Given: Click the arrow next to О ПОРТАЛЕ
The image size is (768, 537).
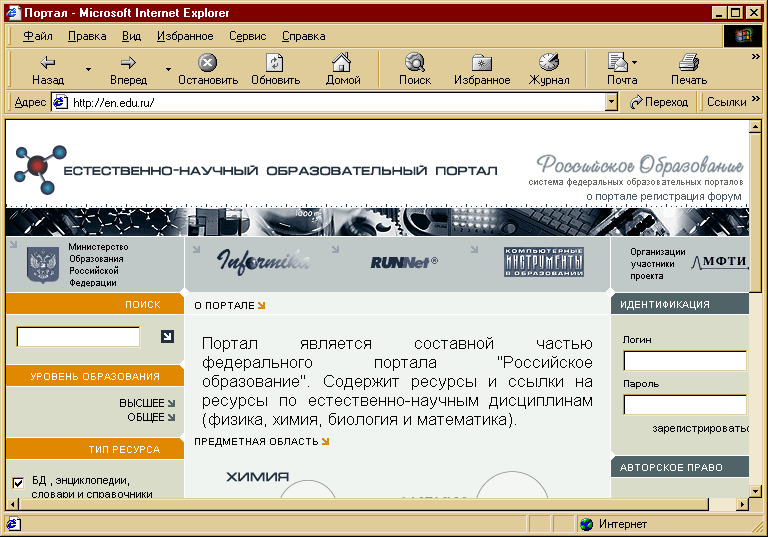Looking at the screenshot, I should [262, 306].
